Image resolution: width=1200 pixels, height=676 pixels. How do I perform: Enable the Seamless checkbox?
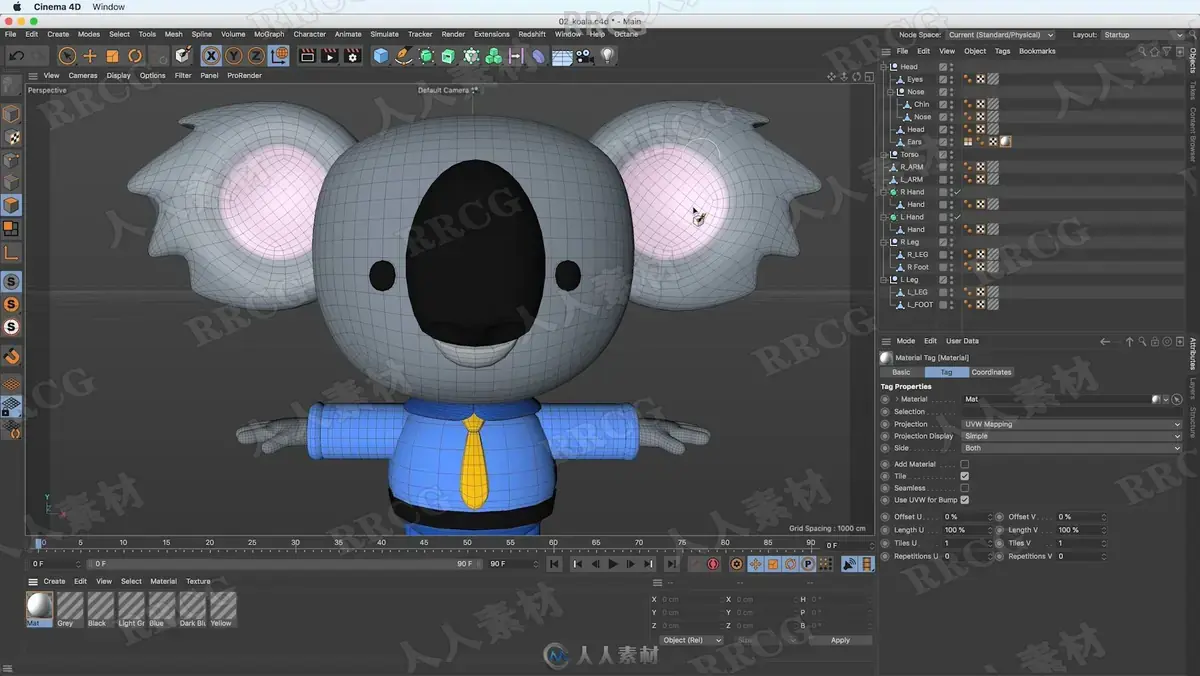click(x=964, y=488)
